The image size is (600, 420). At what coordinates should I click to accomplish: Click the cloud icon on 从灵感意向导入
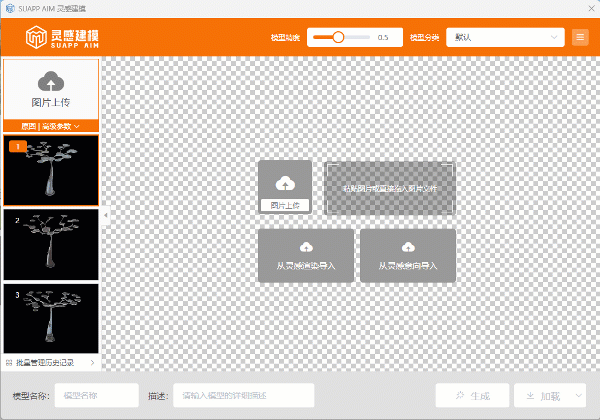click(408, 246)
